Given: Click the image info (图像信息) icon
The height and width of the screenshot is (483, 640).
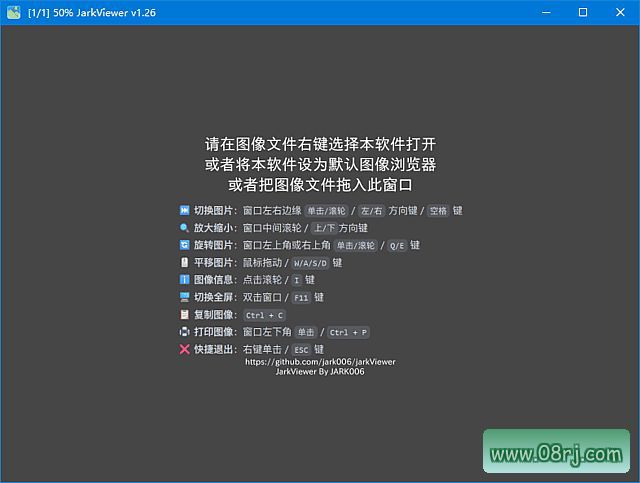Looking at the screenshot, I should click(184, 280).
